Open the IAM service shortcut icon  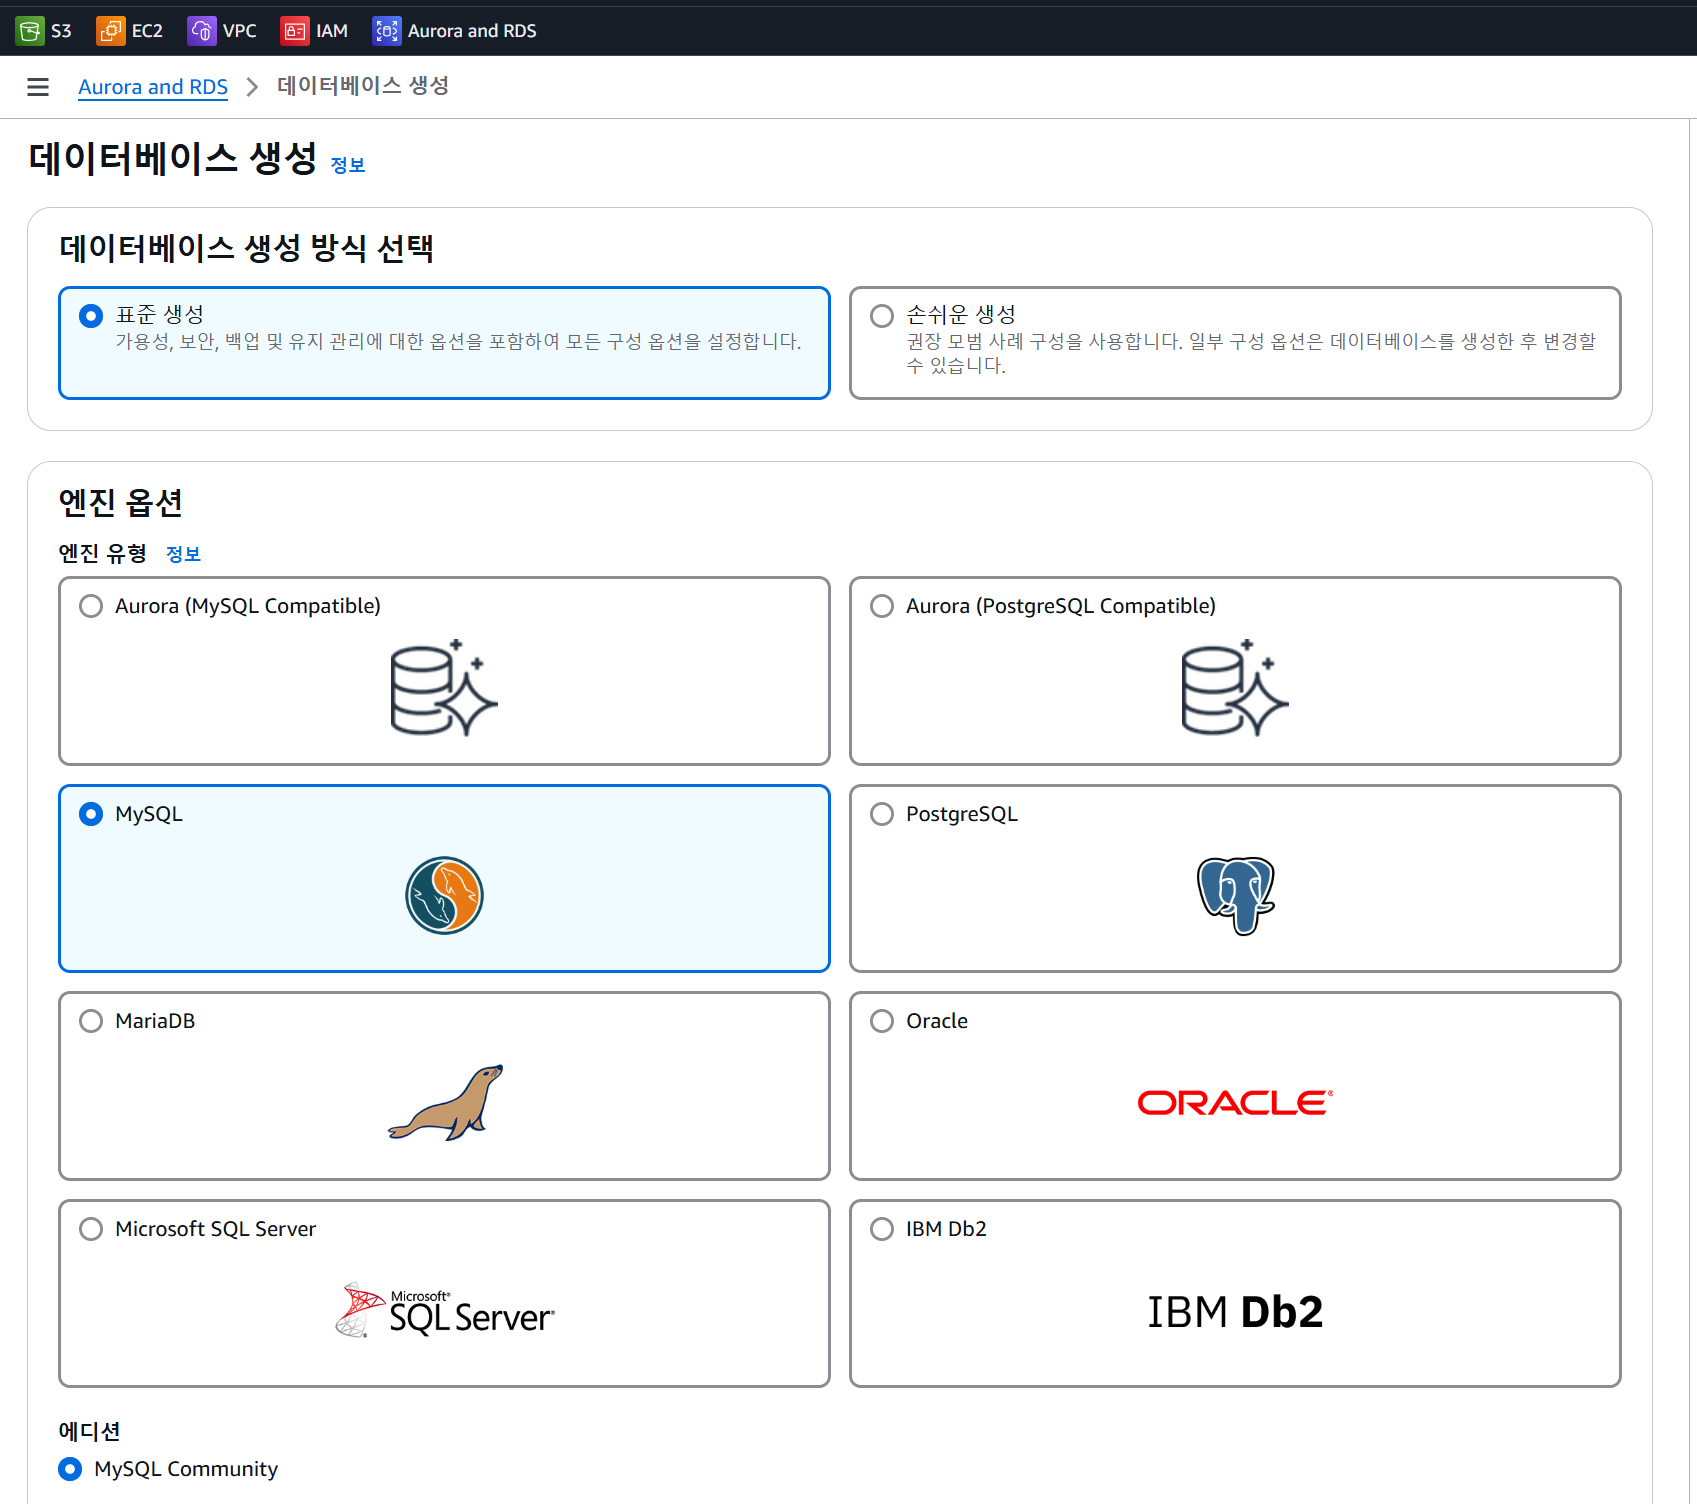(294, 30)
